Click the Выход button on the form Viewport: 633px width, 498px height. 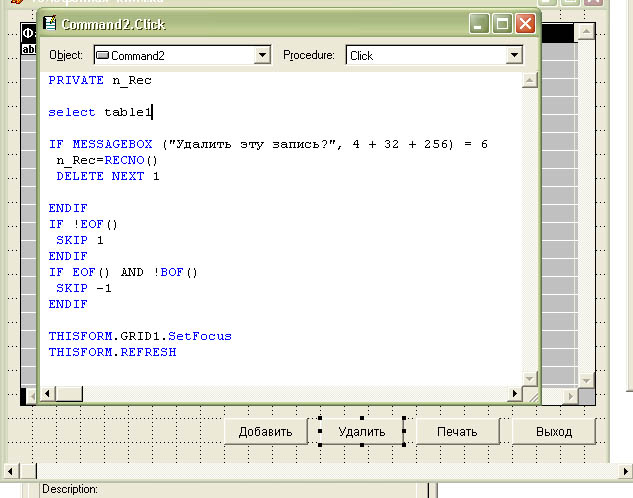point(554,432)
